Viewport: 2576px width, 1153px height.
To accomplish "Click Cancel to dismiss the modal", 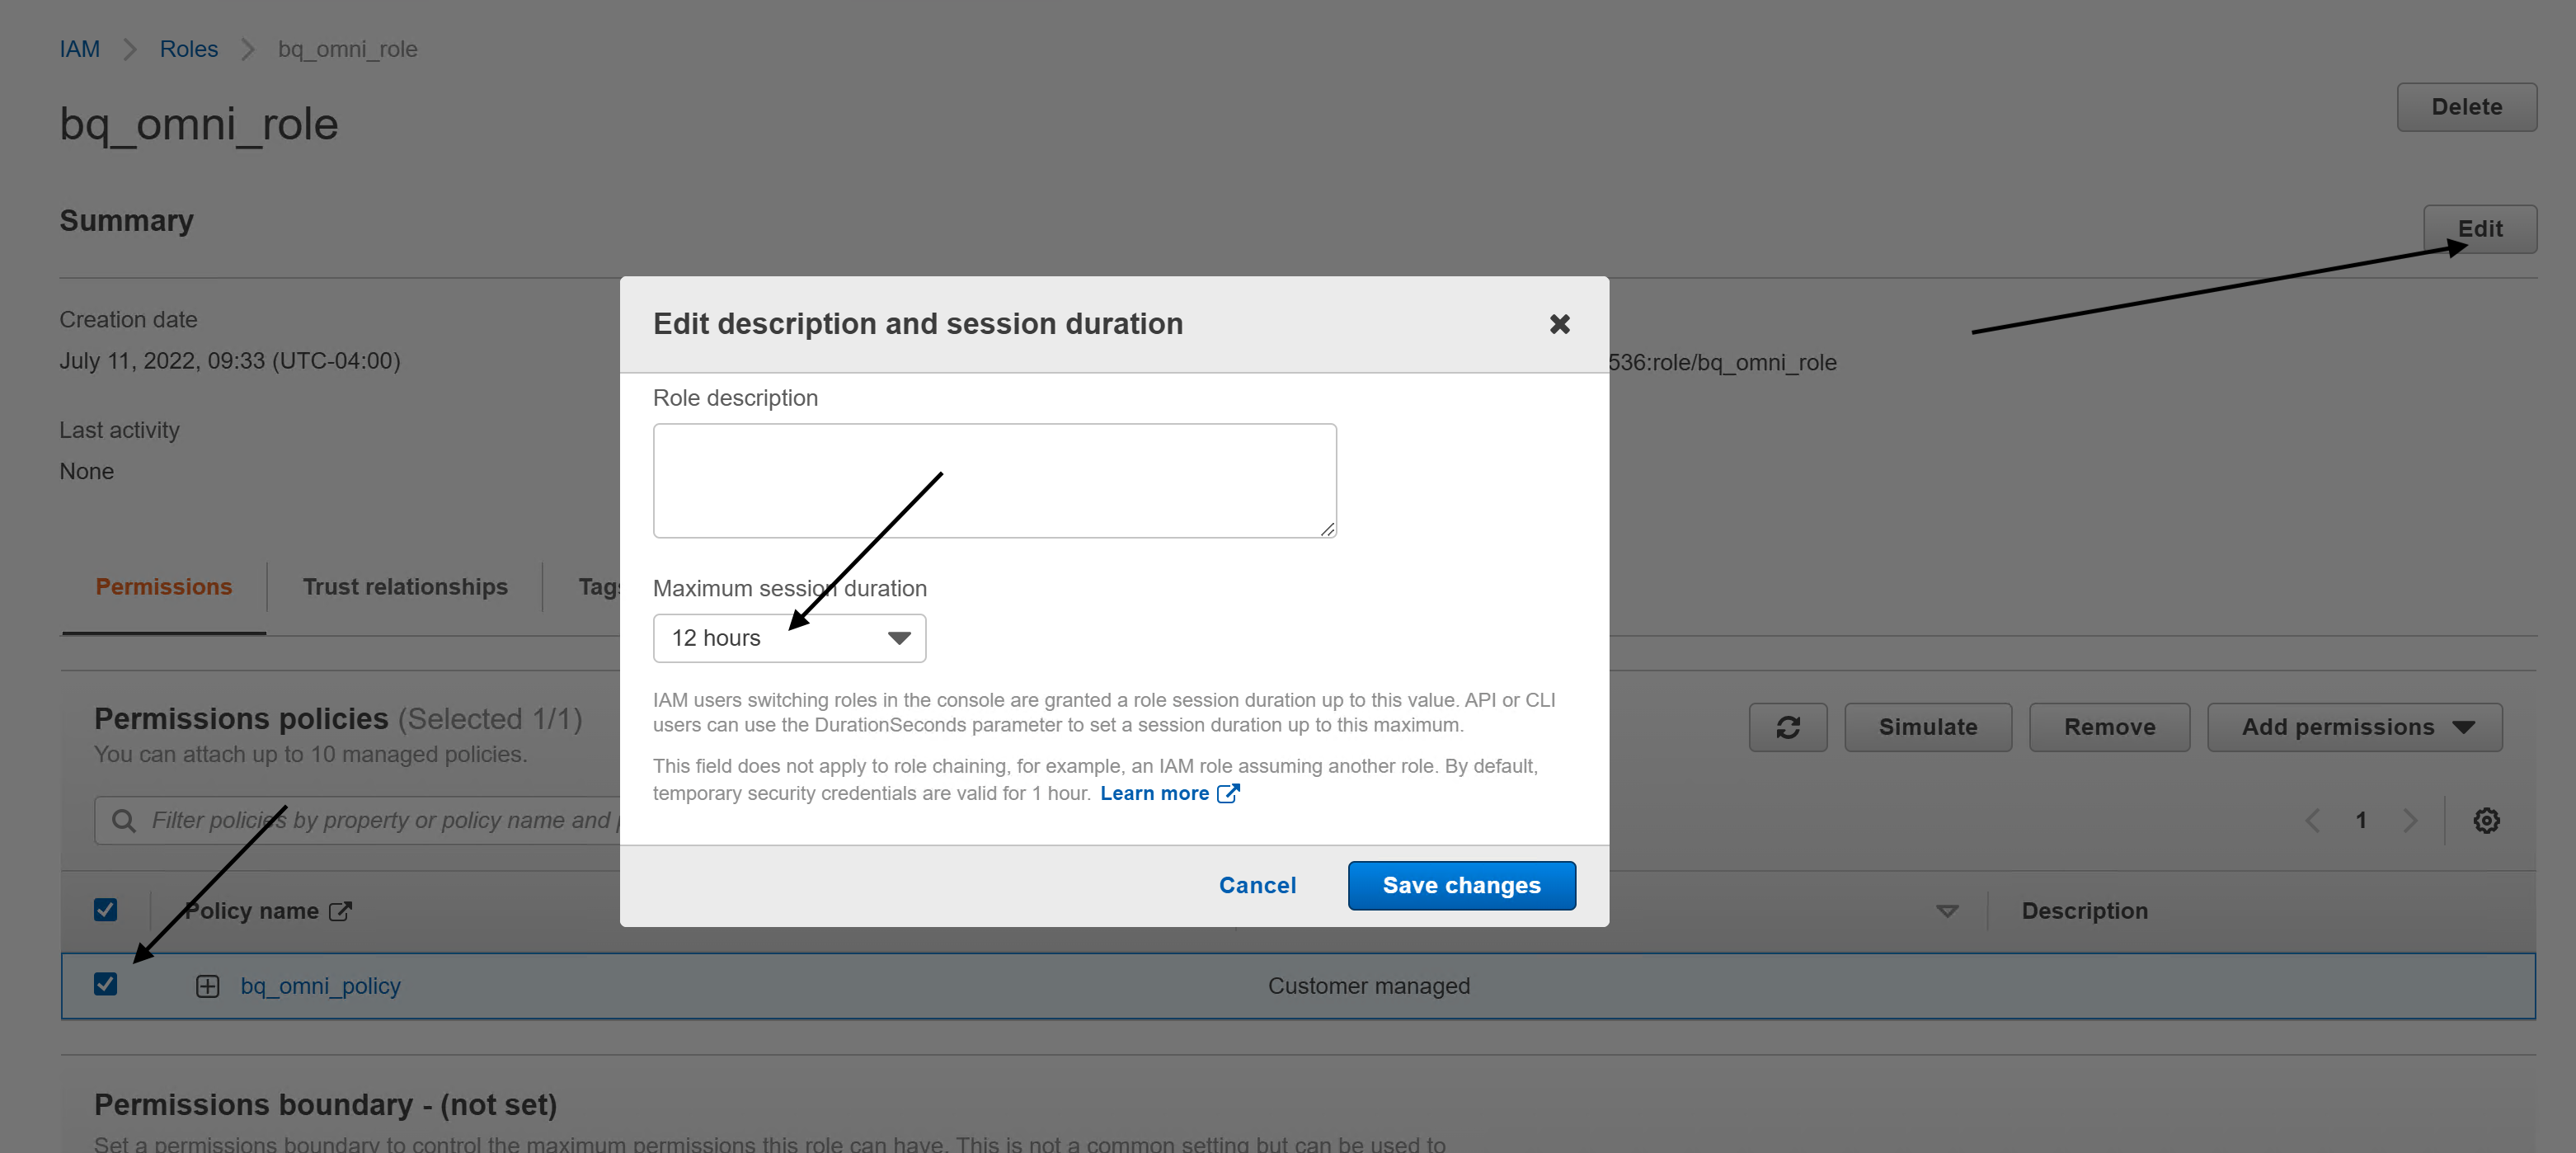I will pos(1257,885).
